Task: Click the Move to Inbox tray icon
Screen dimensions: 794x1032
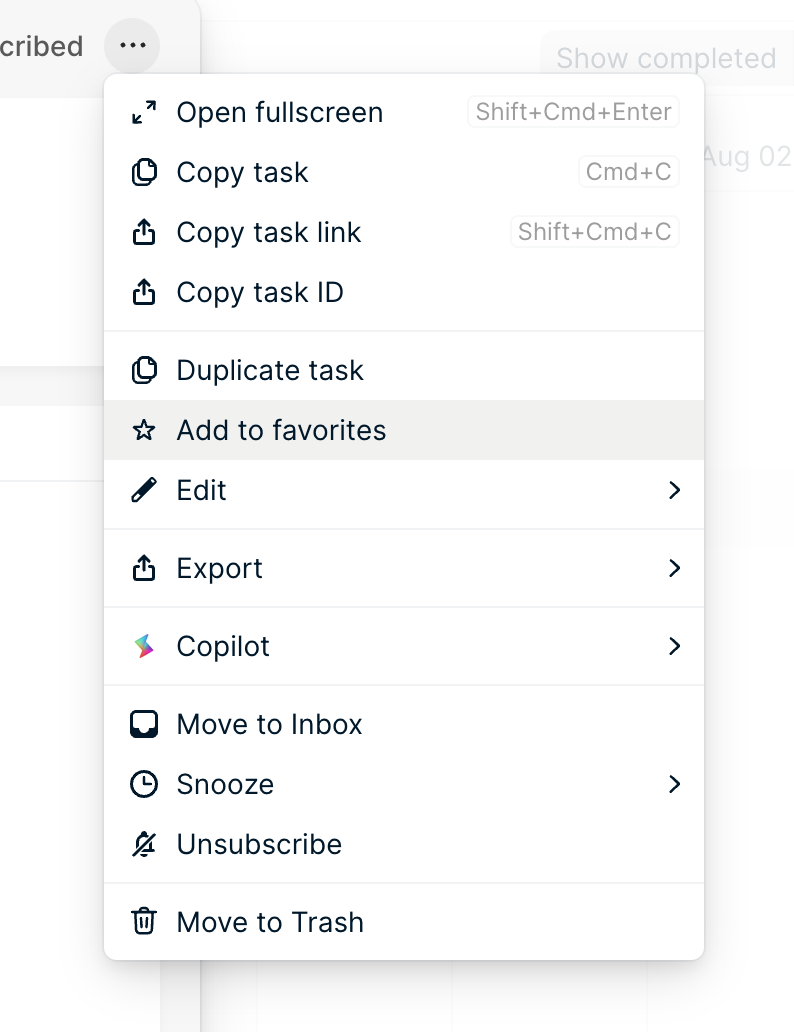Action: pyautogui.click(x=144, y=724)
